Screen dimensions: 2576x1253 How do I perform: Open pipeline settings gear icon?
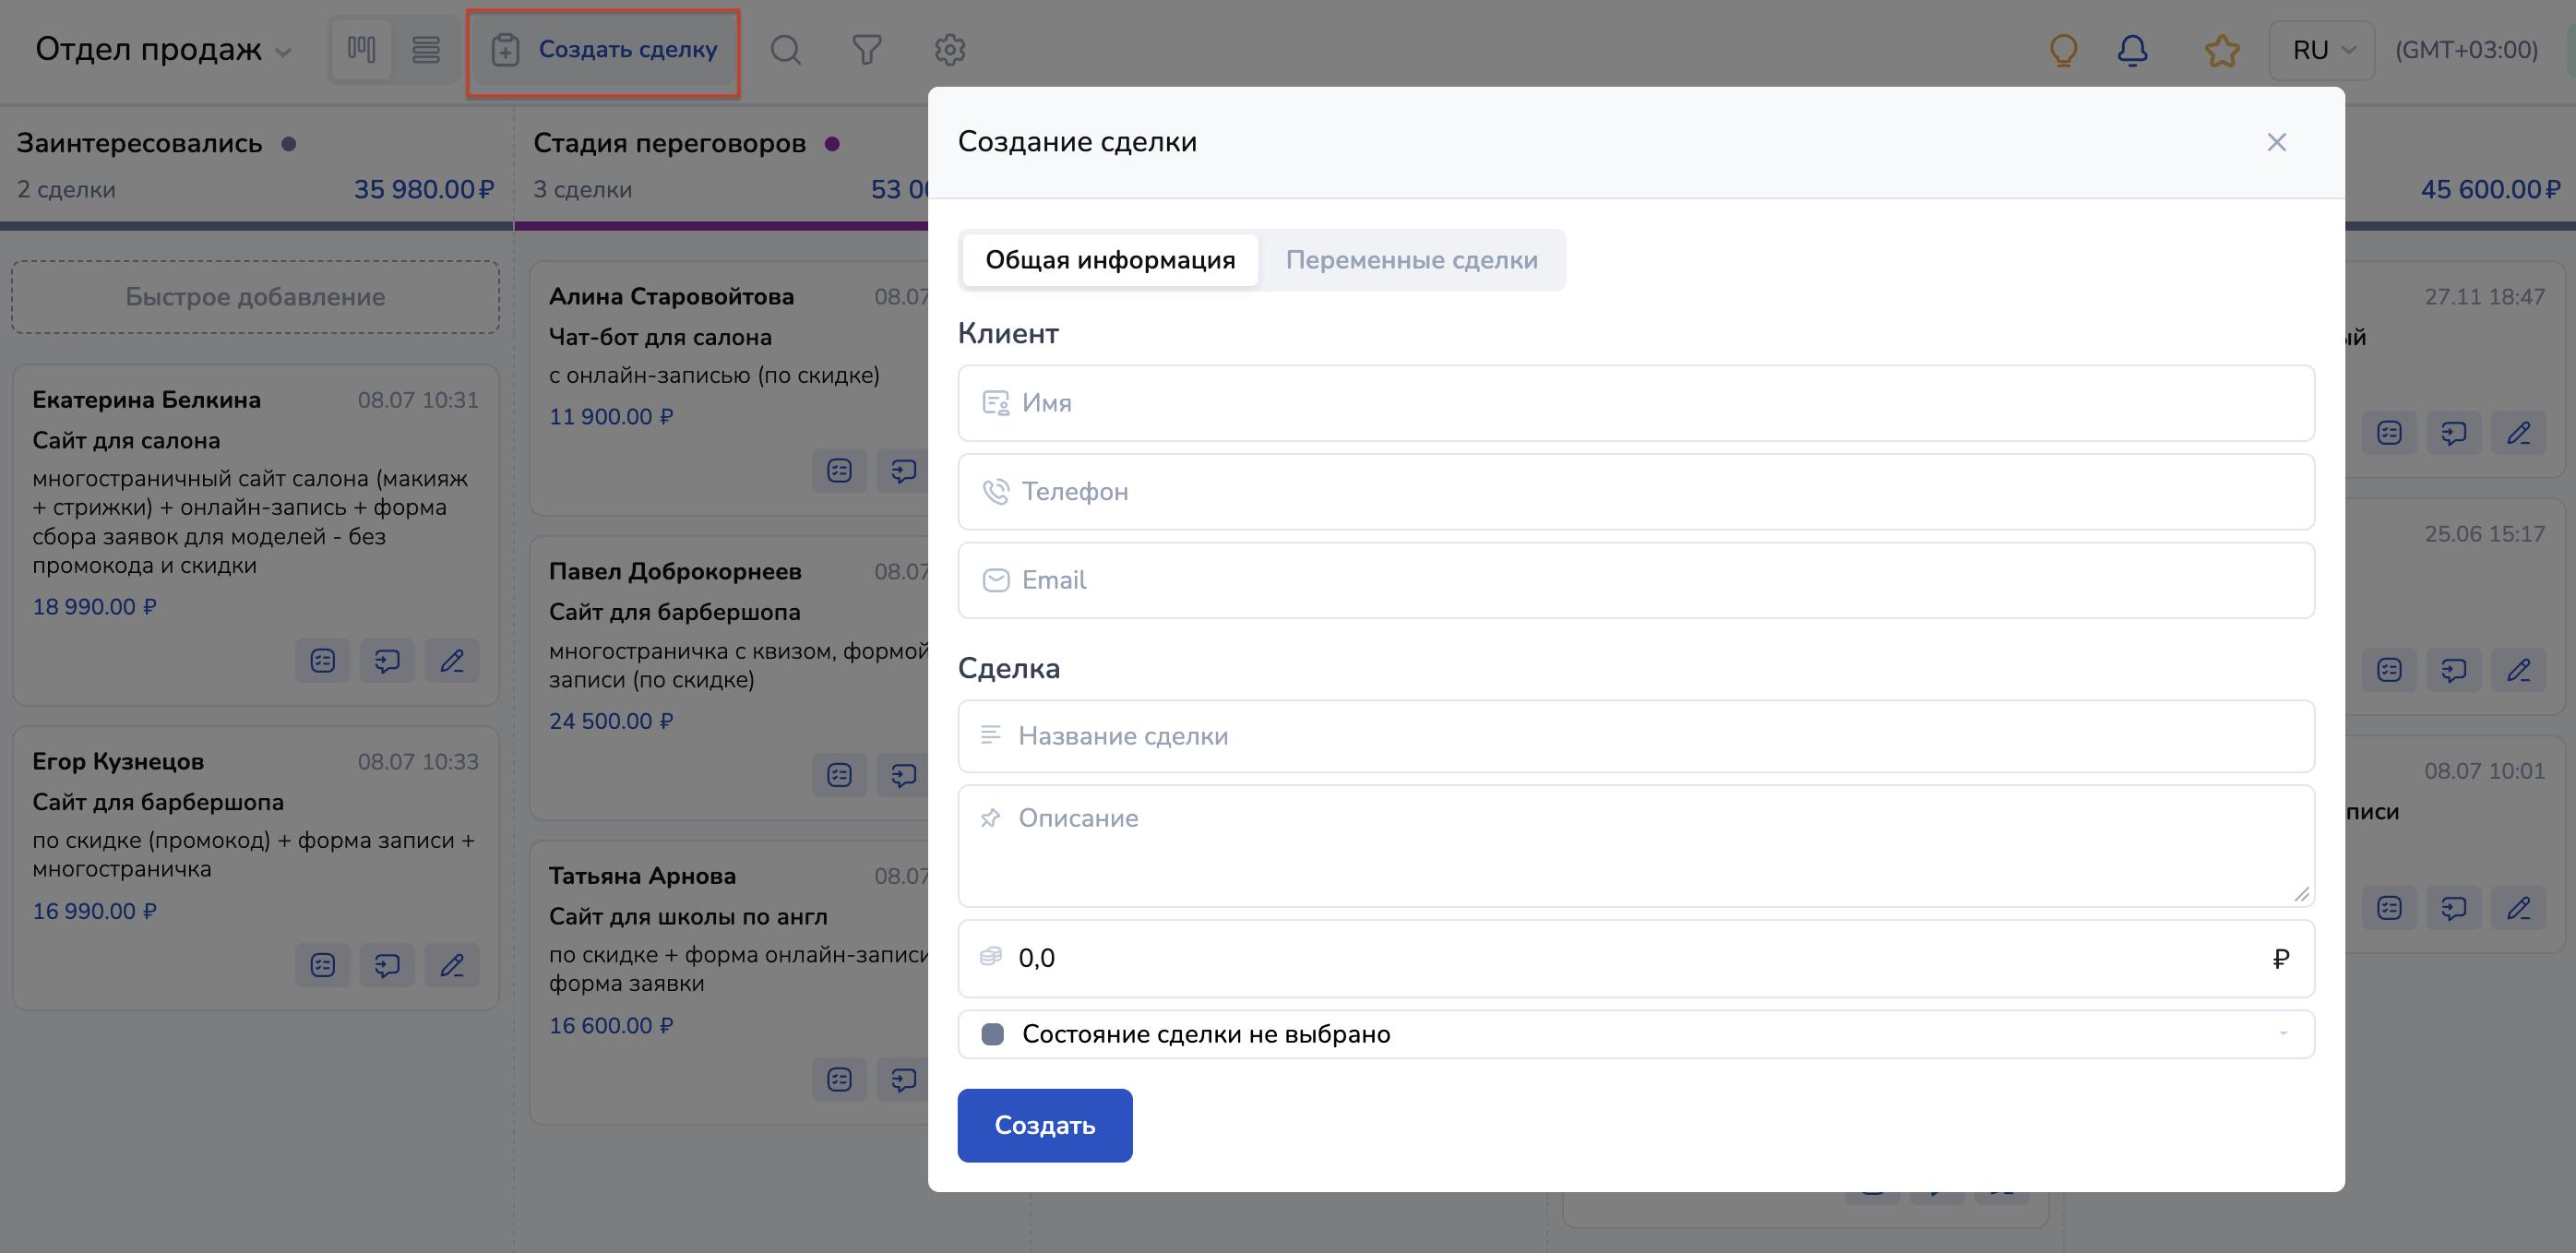(949, 49)
